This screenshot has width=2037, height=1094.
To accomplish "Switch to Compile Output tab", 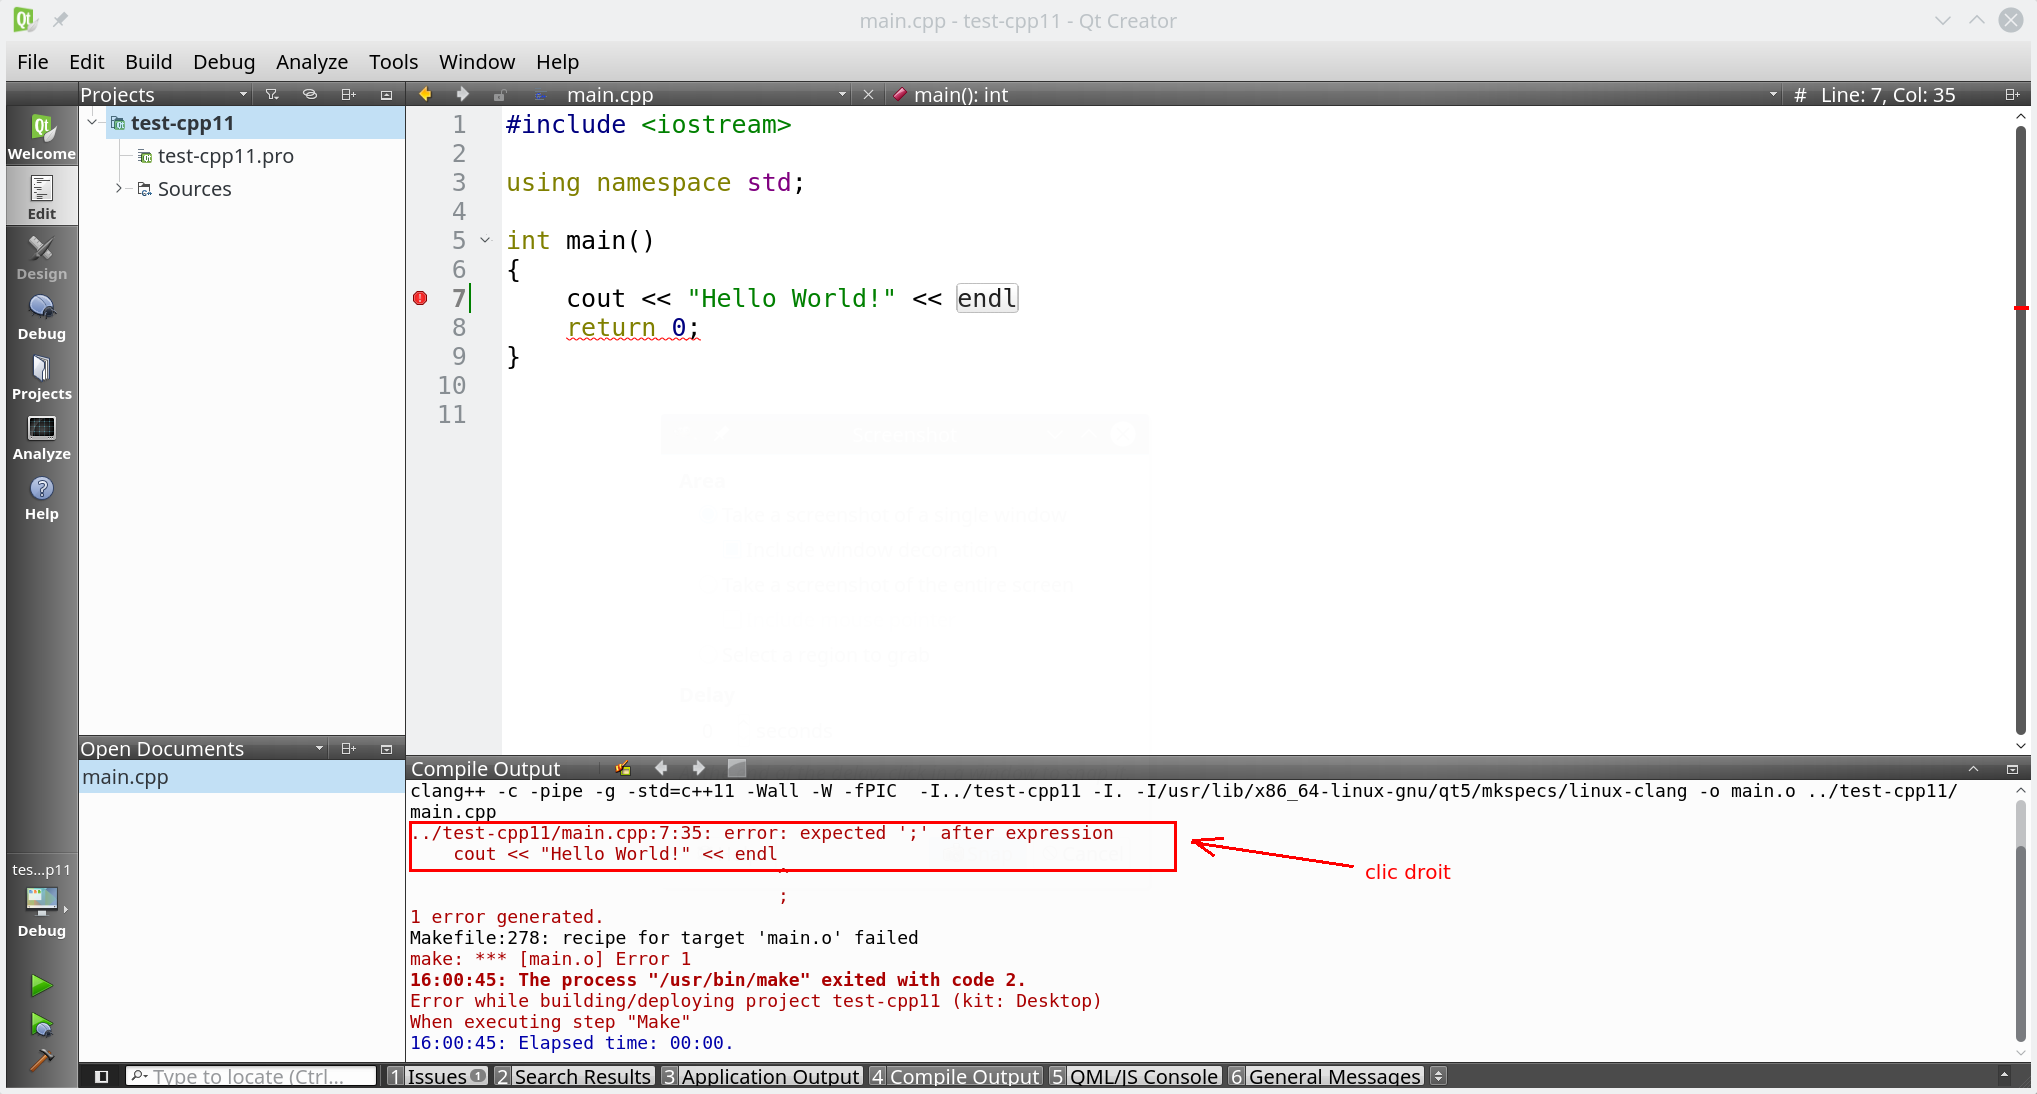I will (955, 1076).
